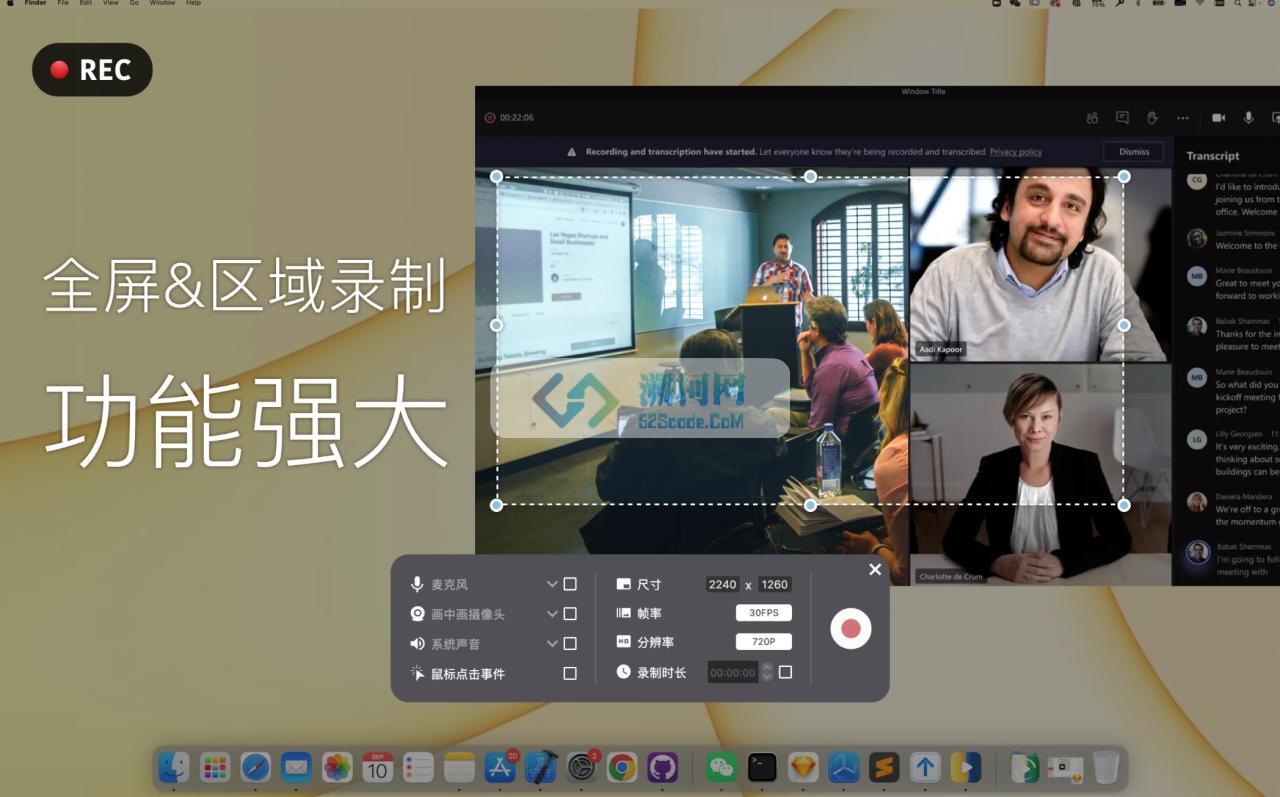
Task: Open the File menu
Action: click(x=63, y=4)
